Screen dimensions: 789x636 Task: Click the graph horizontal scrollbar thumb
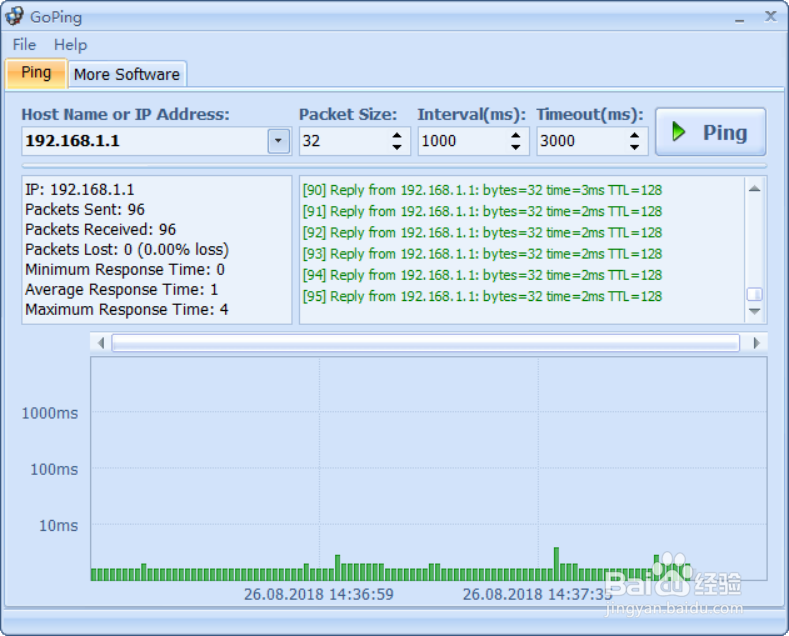(x=426, y=343)
